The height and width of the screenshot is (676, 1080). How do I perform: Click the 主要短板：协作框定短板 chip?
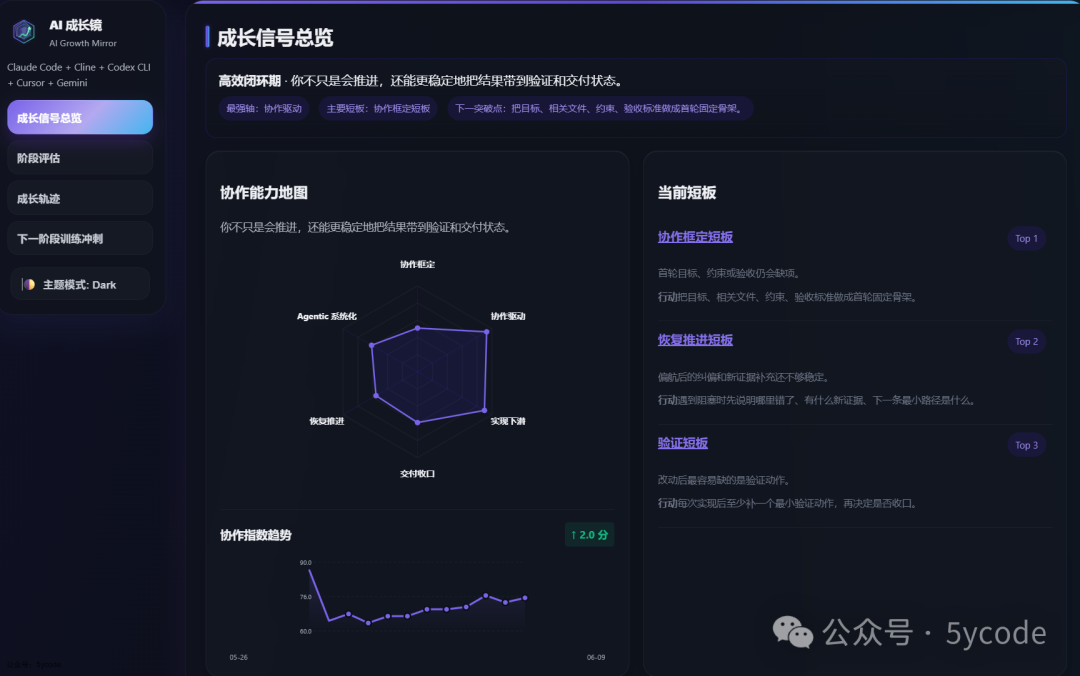378,109
